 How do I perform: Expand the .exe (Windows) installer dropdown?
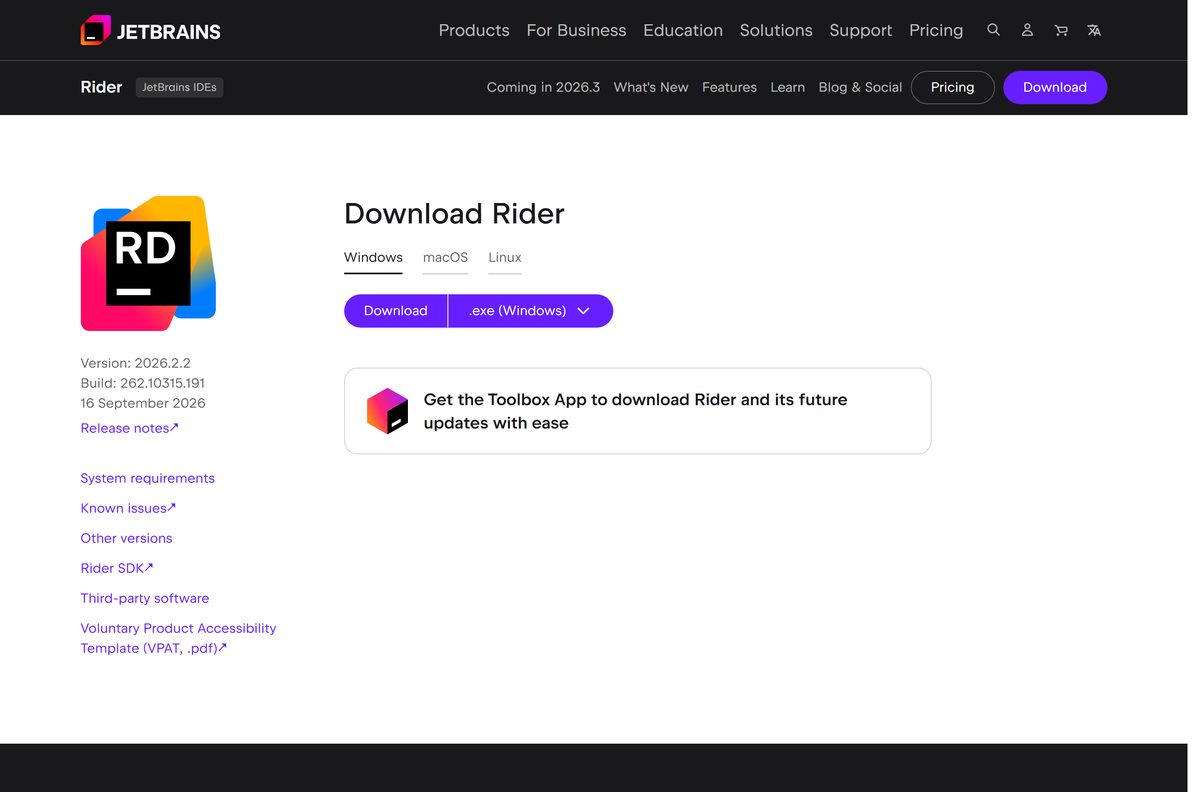pos(530,311)
